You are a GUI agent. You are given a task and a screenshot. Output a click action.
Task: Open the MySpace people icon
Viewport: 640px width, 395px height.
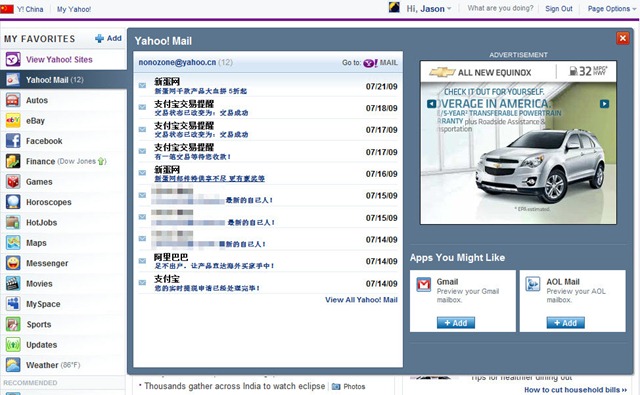[x=13, y=304]
